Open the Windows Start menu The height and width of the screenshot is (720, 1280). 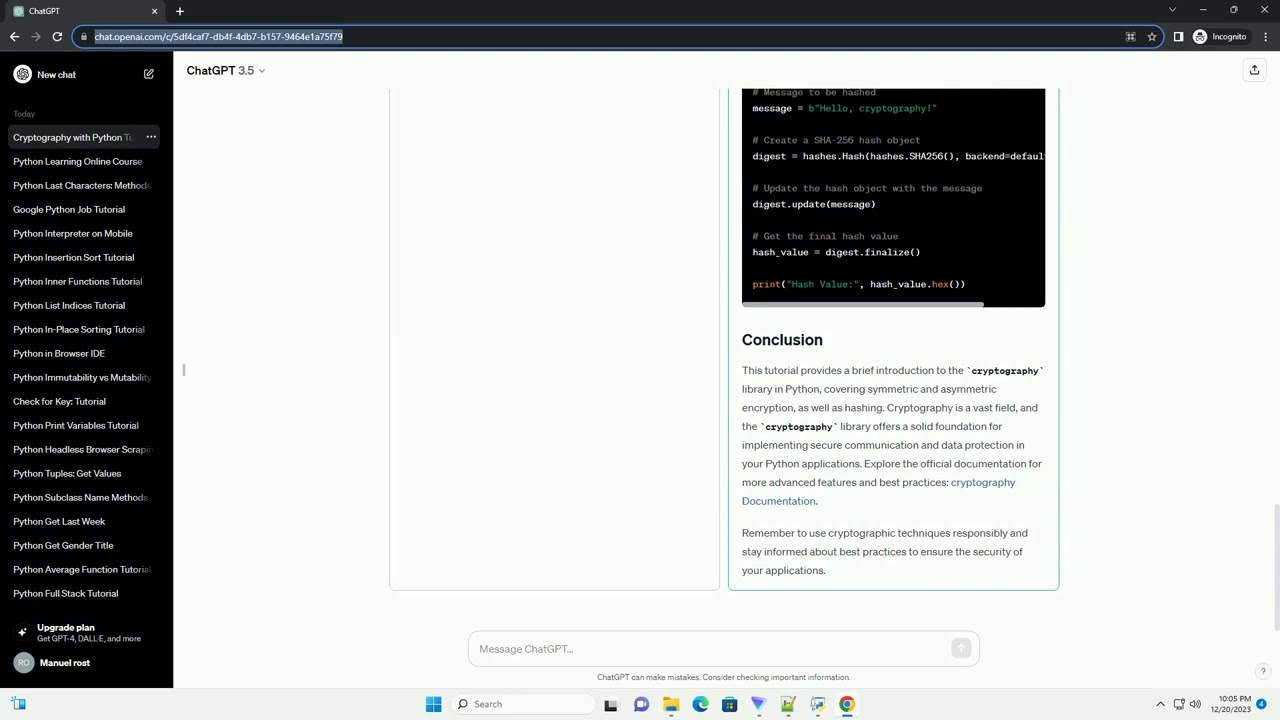point(433,704)
